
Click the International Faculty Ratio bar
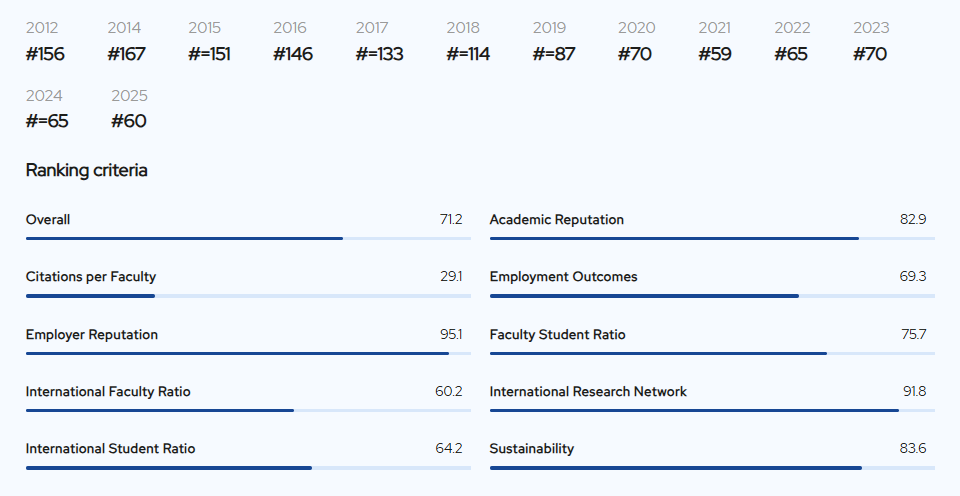248,410
